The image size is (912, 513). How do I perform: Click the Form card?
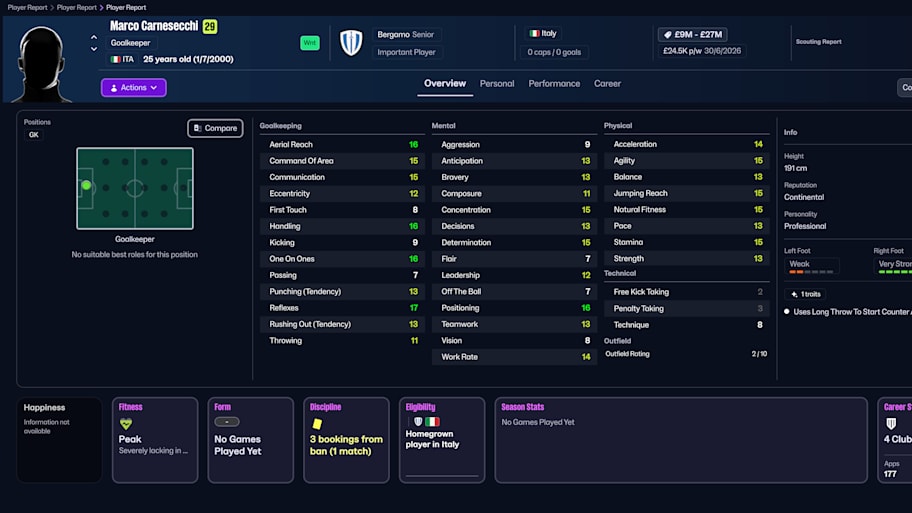tap(251, 440)
